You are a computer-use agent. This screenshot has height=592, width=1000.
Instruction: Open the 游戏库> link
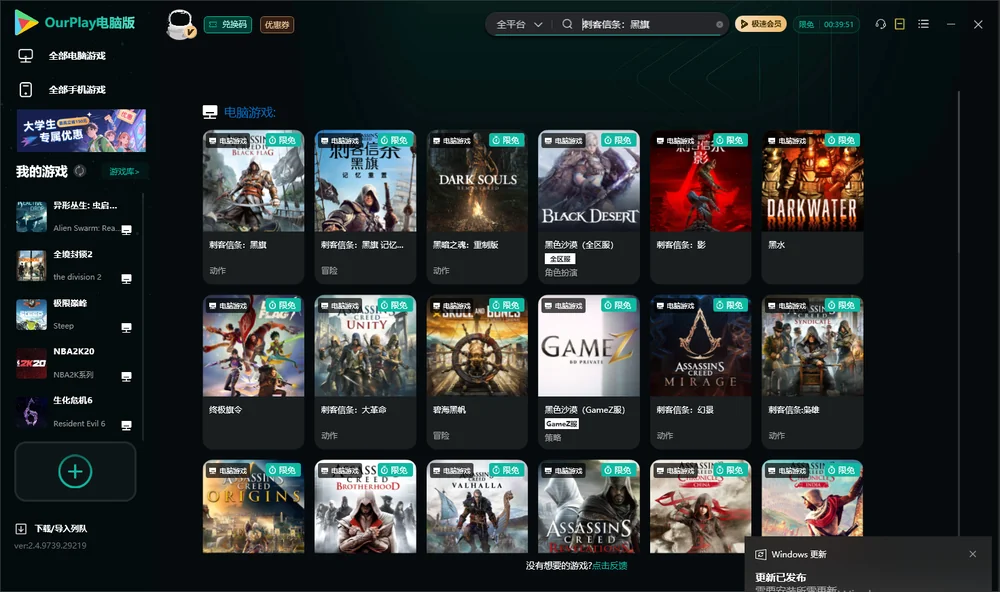(124, 172)
